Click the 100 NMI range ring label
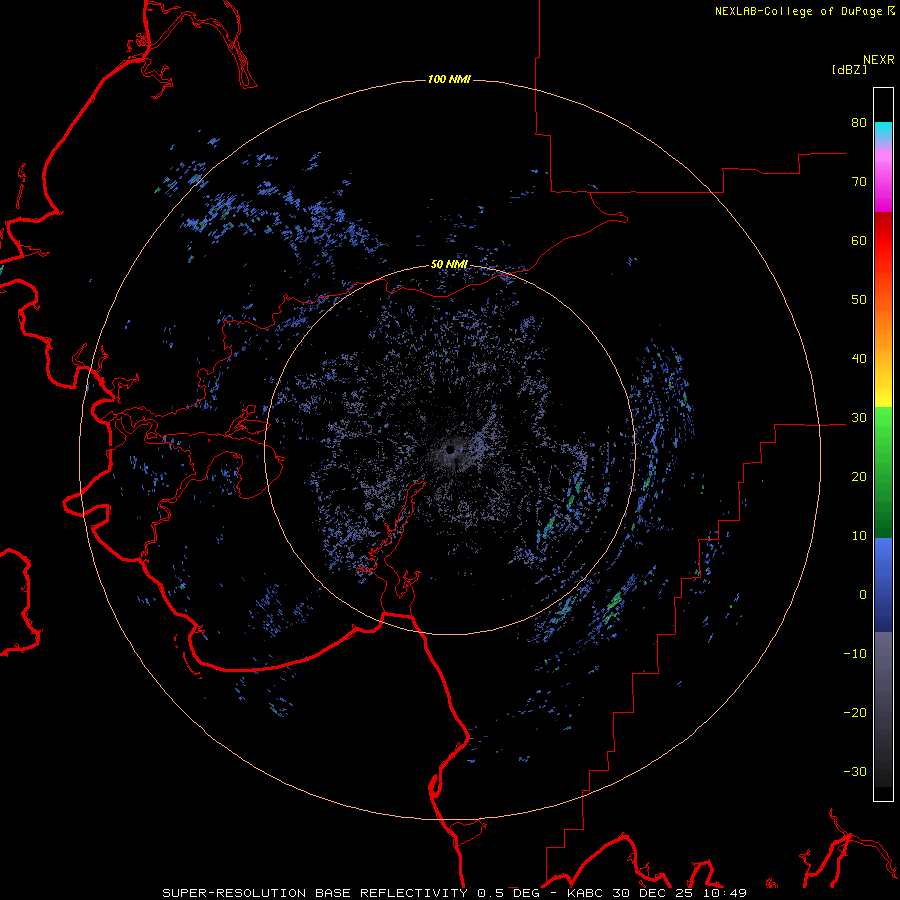The width and height of the screenshot is (900, 900). pyautogui.click(x=449, y=79)
